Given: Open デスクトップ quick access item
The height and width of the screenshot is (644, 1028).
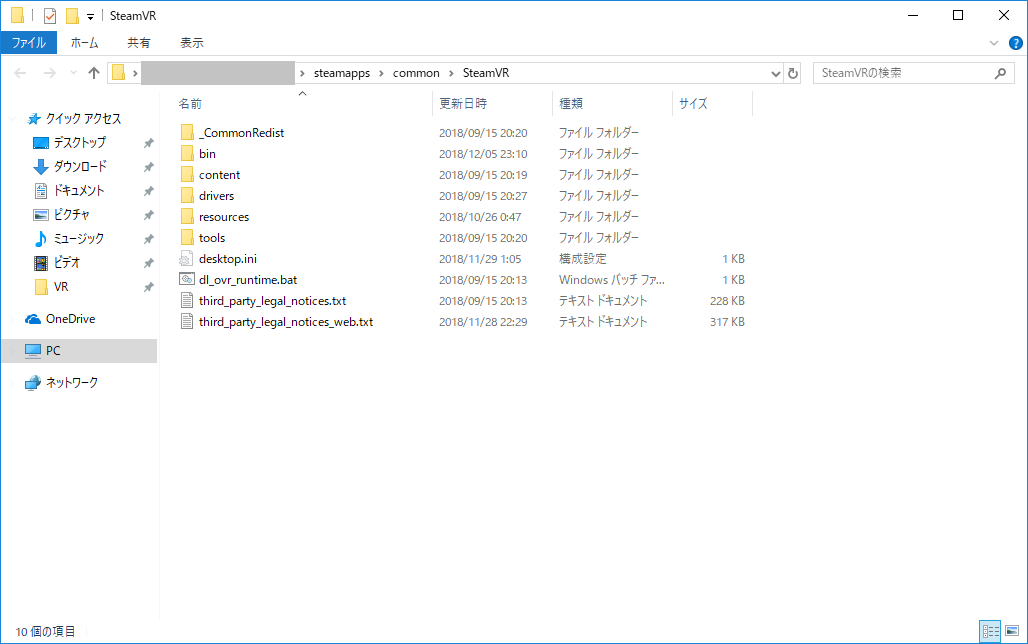Looking at the screenshot, I should click(79, 142).
